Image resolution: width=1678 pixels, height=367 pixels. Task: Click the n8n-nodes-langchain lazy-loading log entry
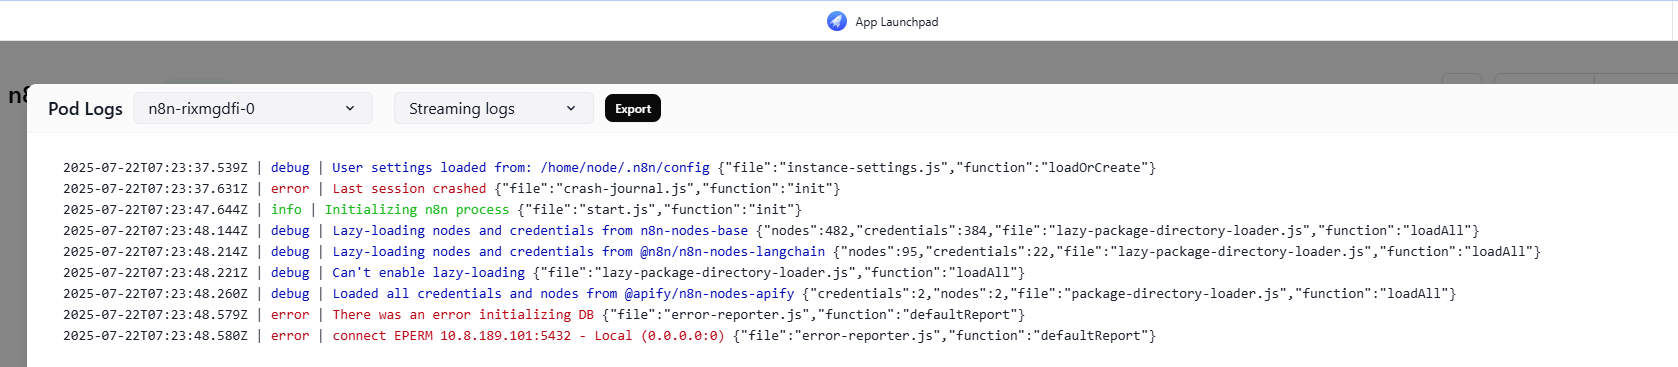(x=802, y=251)
